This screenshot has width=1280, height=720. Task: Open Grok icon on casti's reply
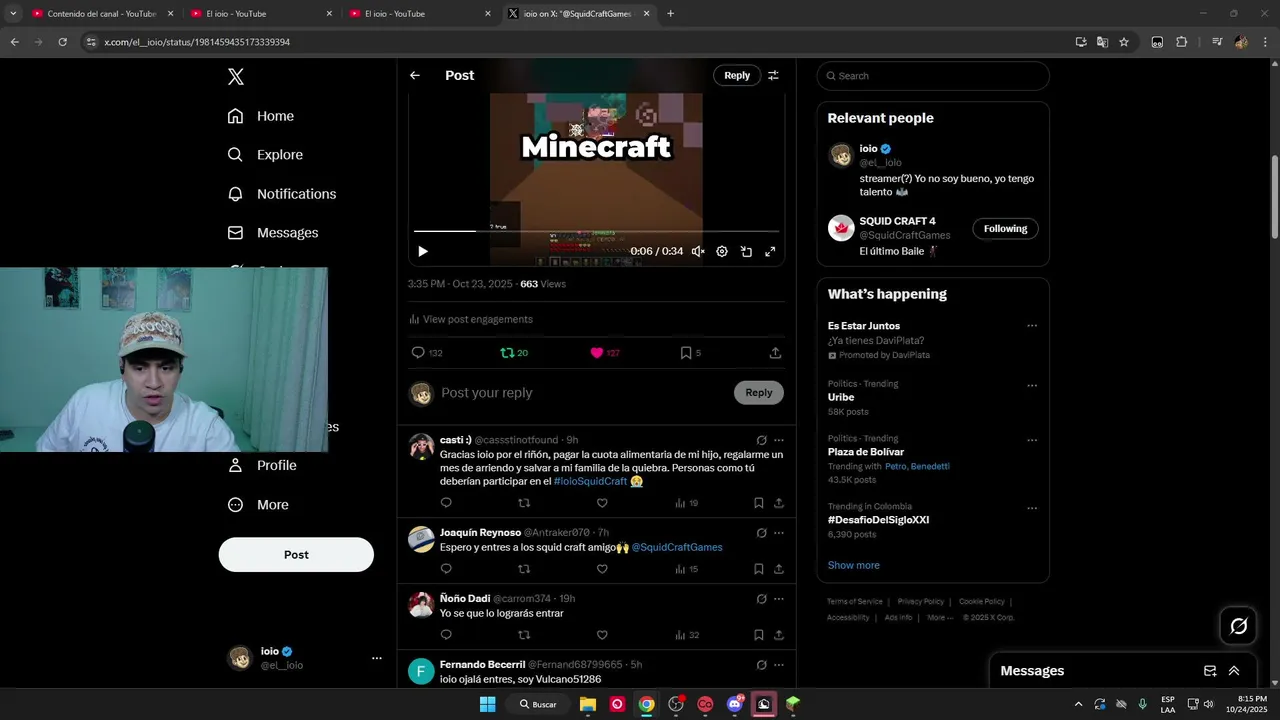(761, 440)
